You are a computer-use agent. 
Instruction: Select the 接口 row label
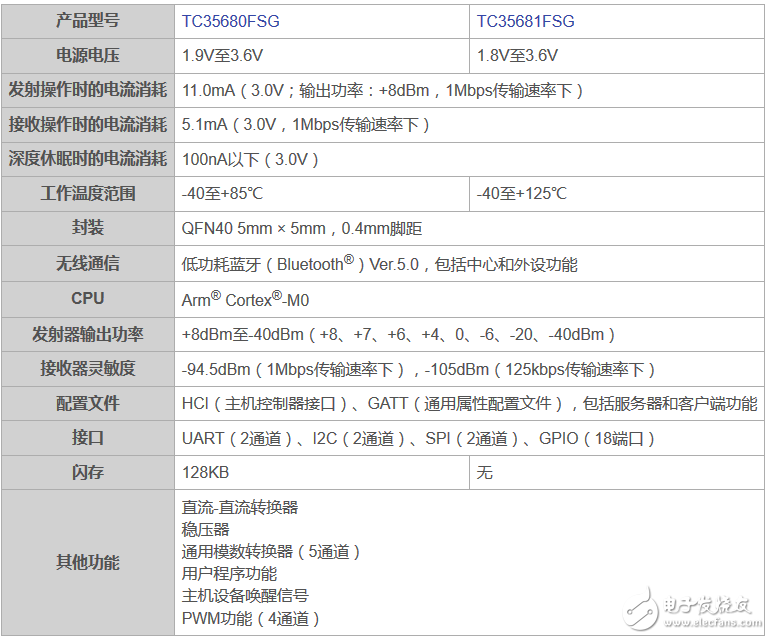tap(88, 438)
